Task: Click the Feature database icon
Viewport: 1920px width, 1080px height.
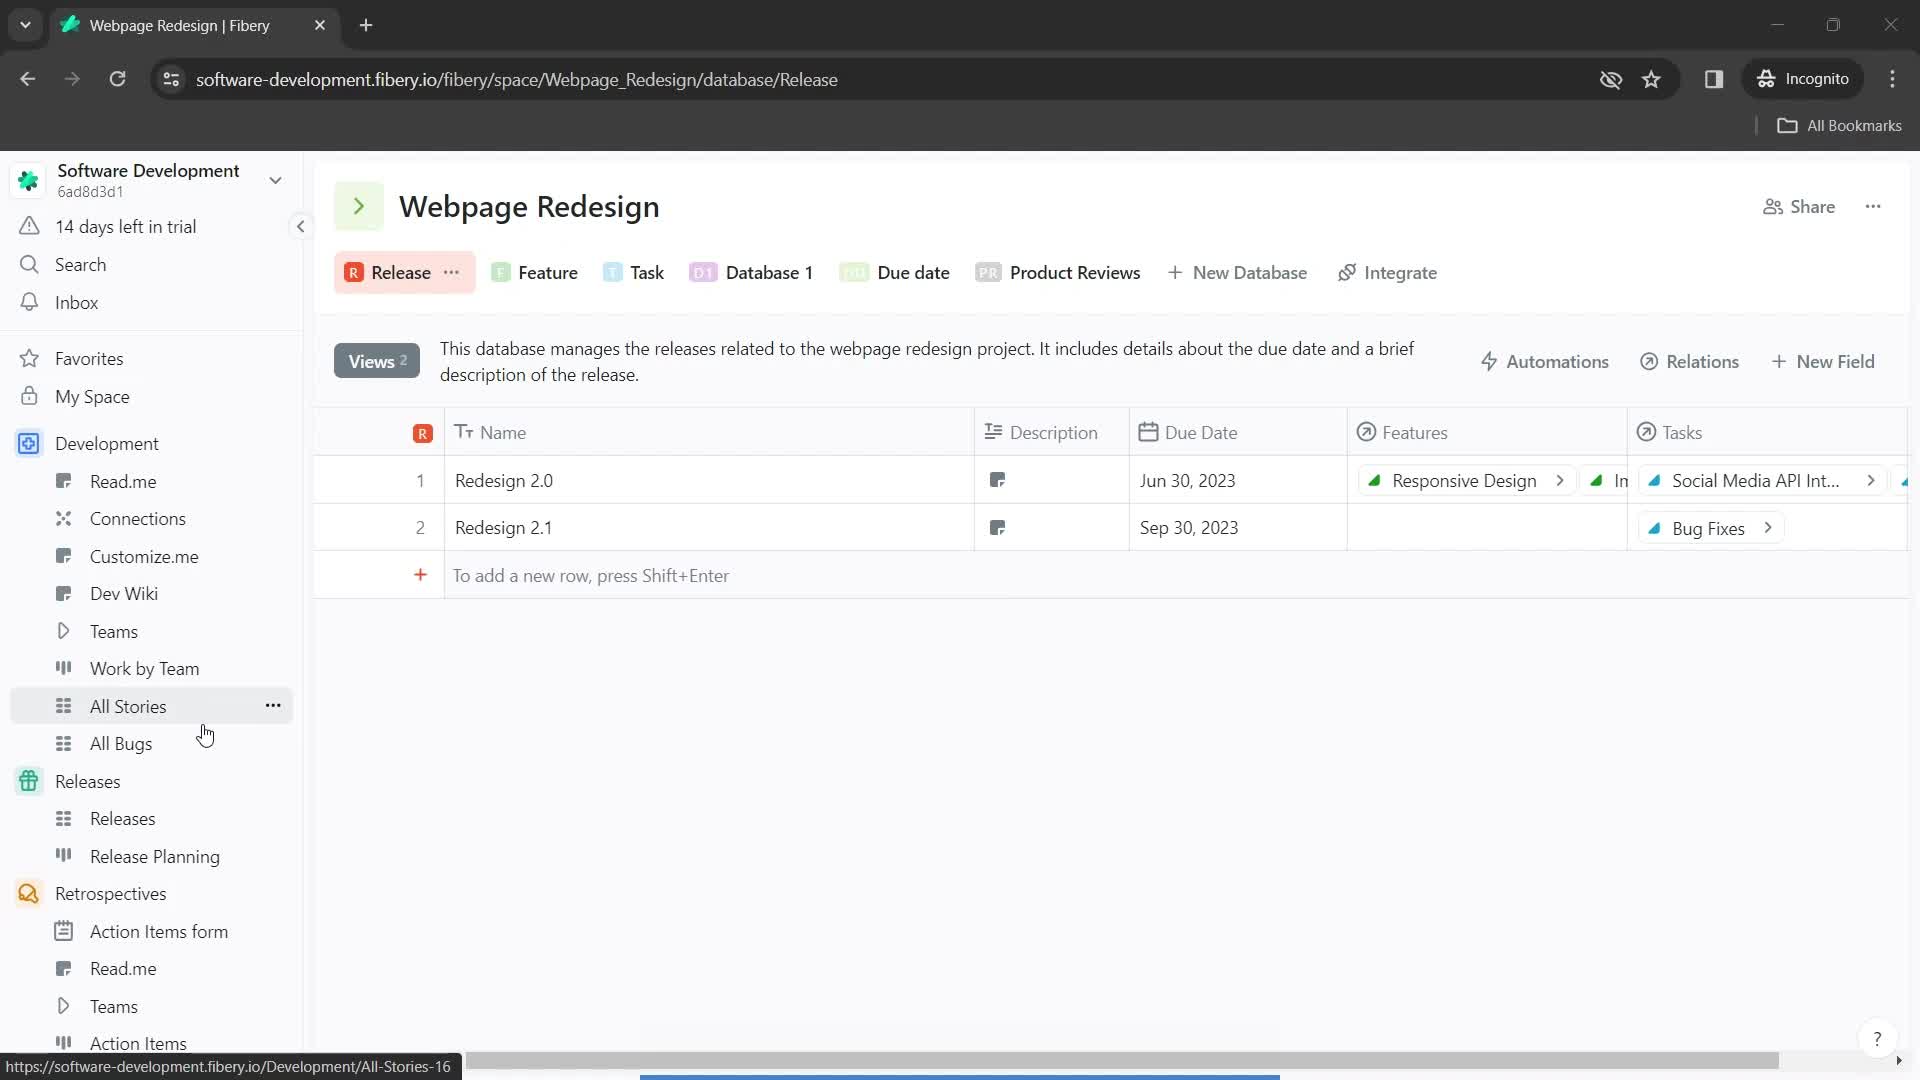Action: (x=501, y=273)
